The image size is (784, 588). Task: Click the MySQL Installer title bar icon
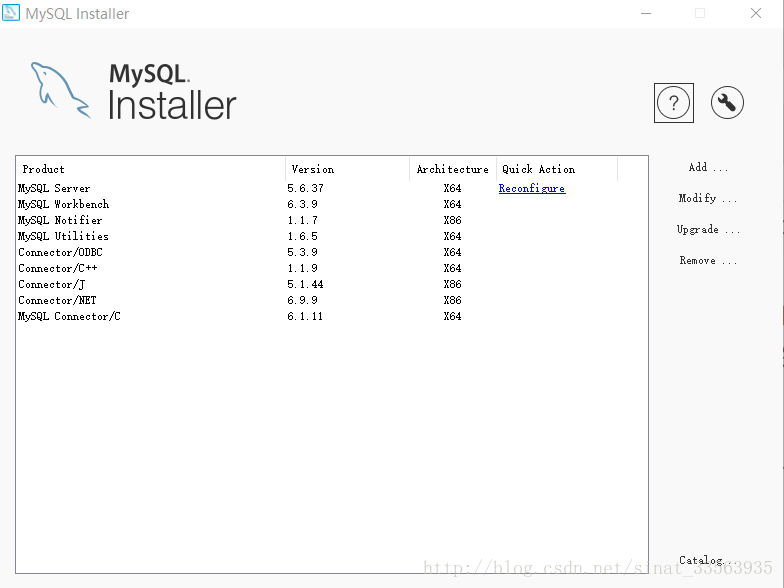click(x=11, y=12)
